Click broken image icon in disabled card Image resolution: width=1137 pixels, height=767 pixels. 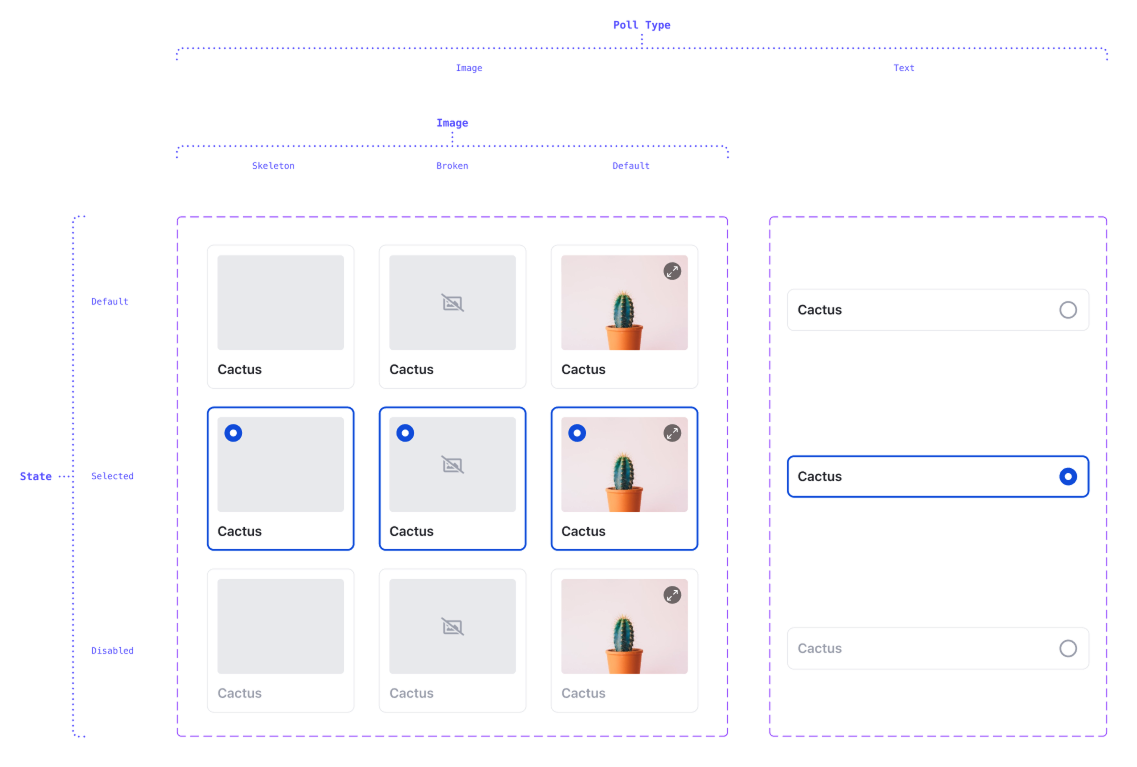pos(452,627)
